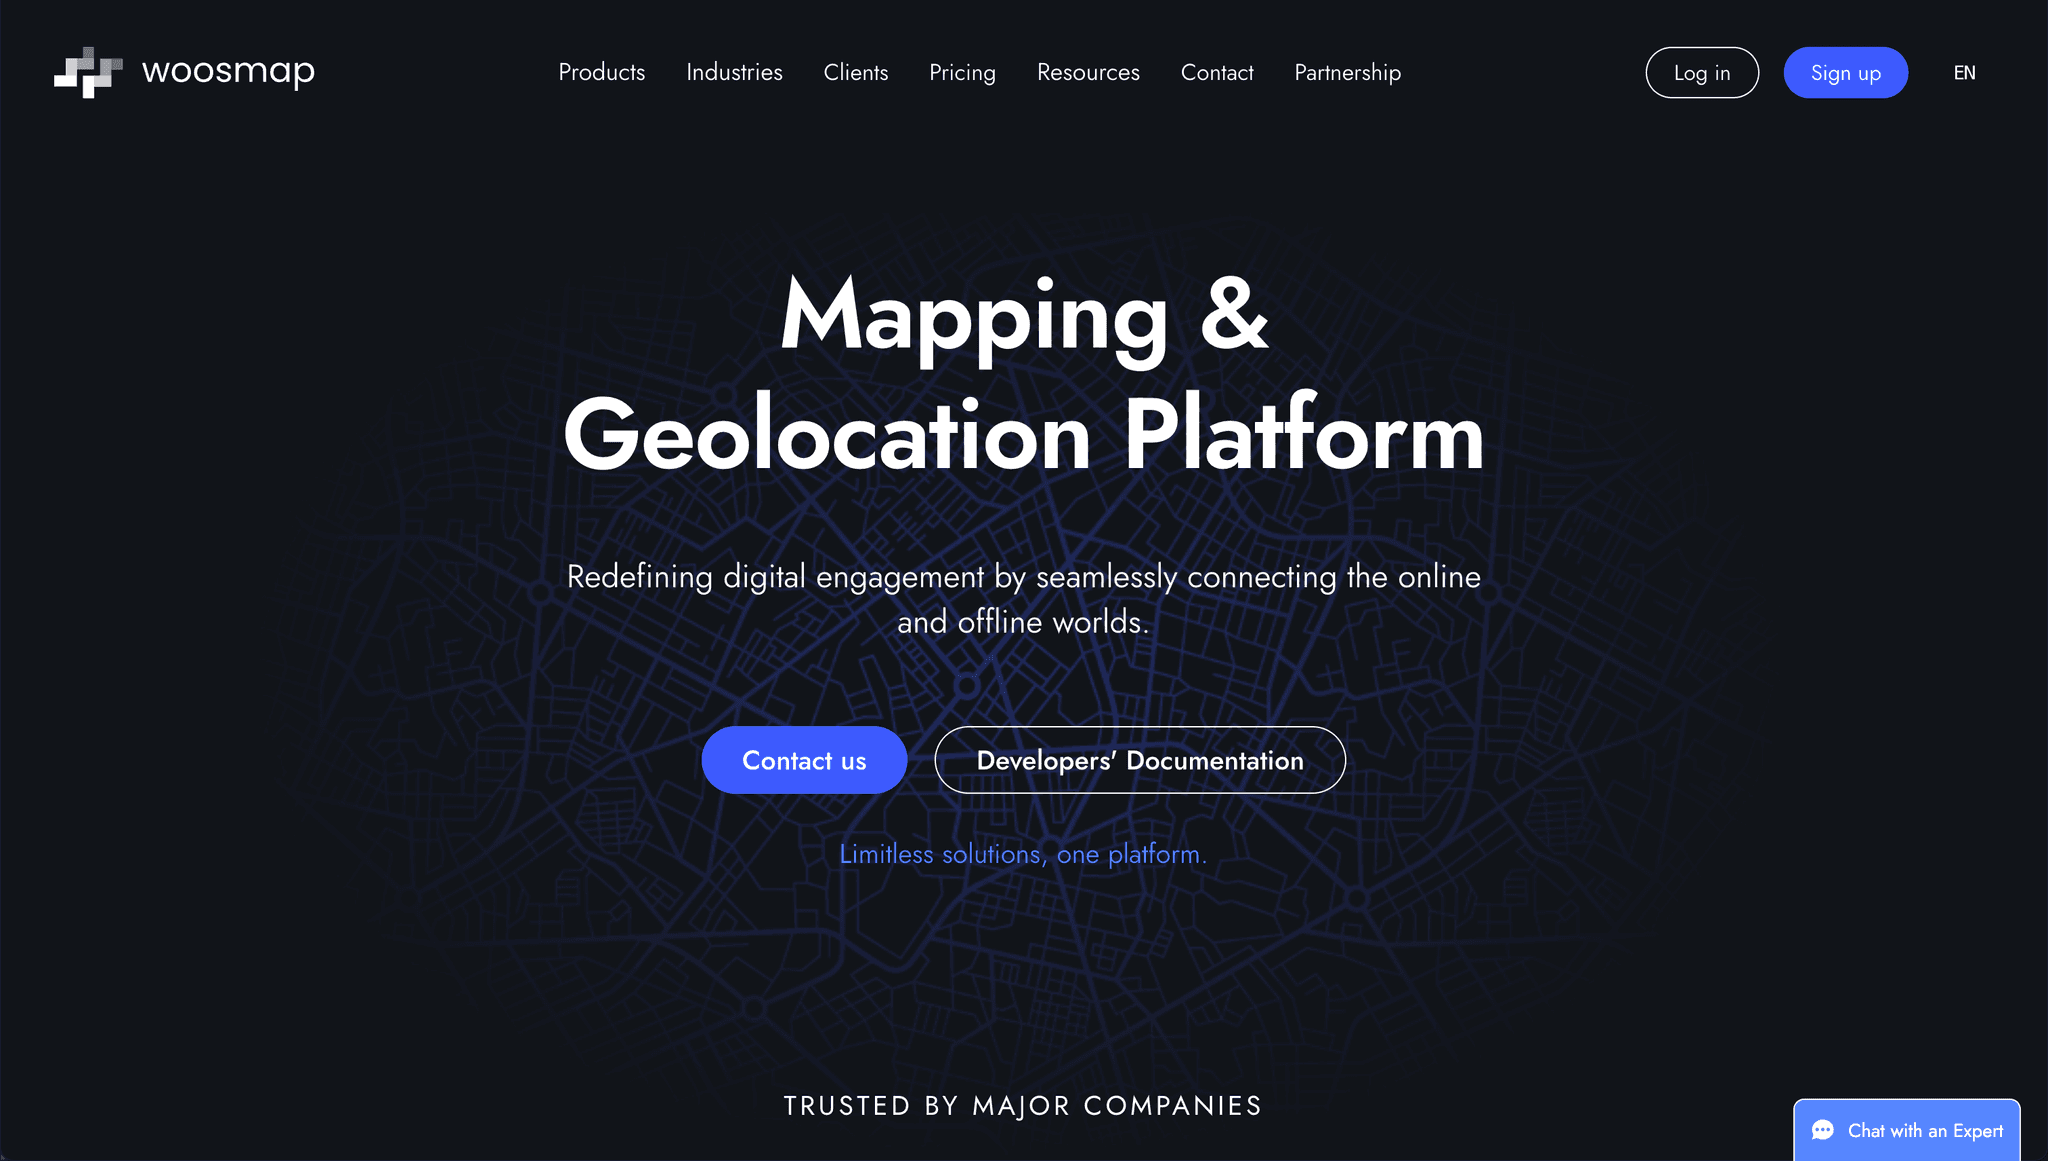The image size is (2048, 1161).
Task: Click the grid/dots icon in logo
Action: pyautogui.click(x=87, y=72)
